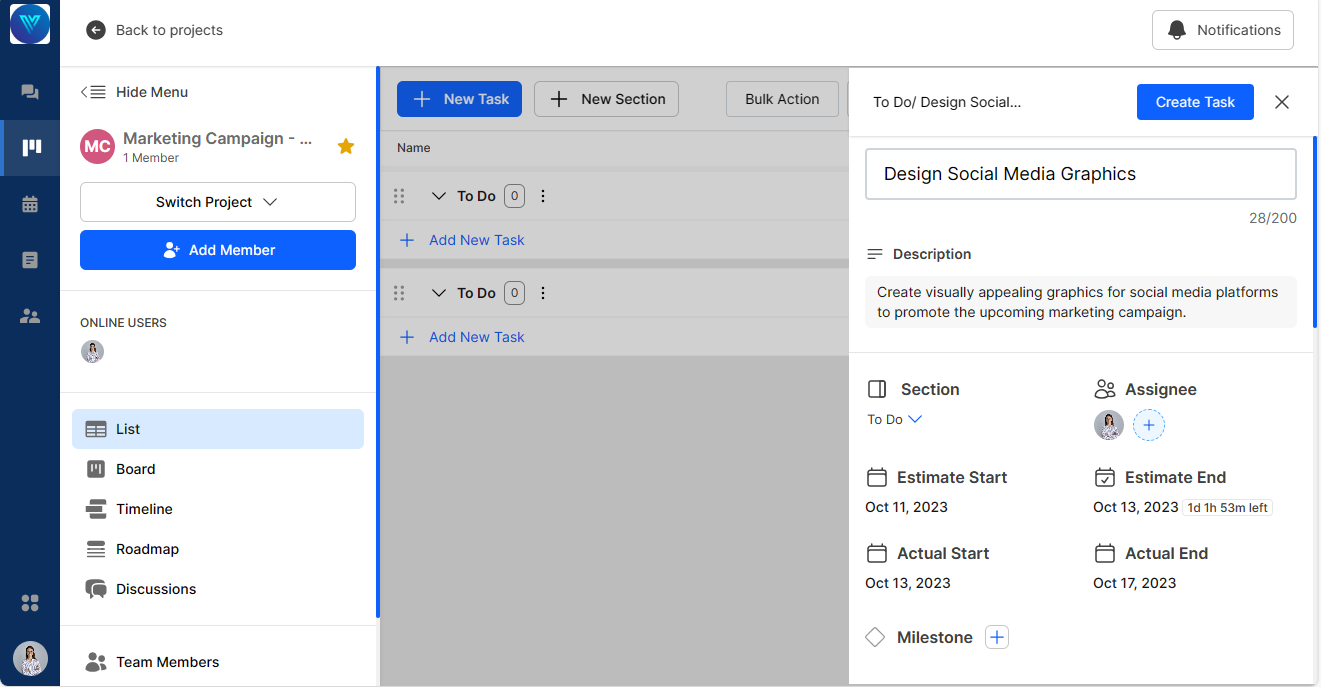Open the chat messages sidebar icon
Image resolution: width=1321 pixels, height=687 pixels.
click(x=30, y=92)
